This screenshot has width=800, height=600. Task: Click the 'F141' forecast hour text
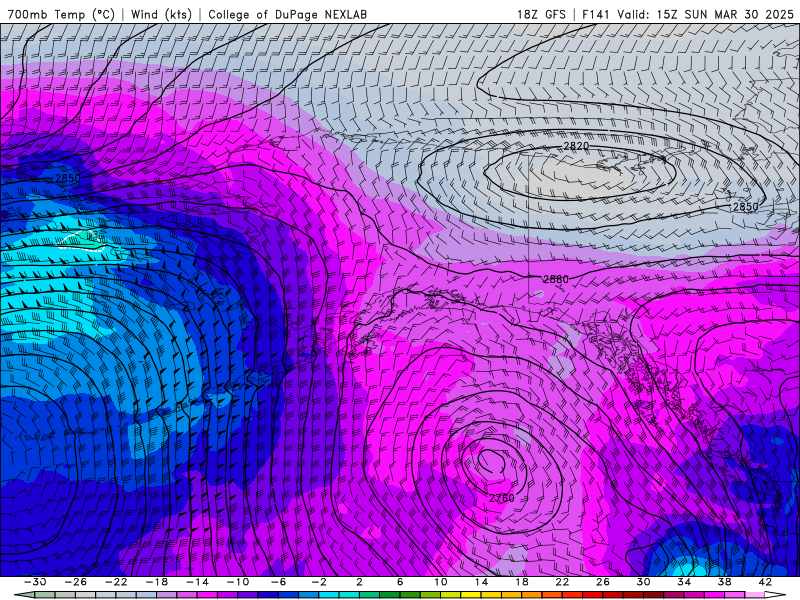(x=595, y=14)
